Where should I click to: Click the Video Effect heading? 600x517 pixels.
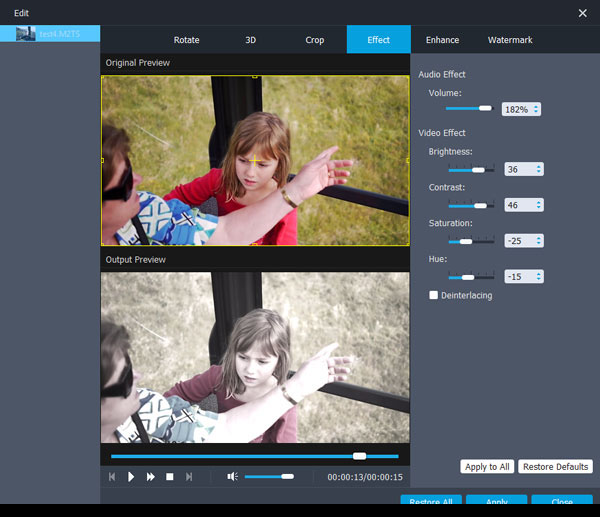pos(442,133)
